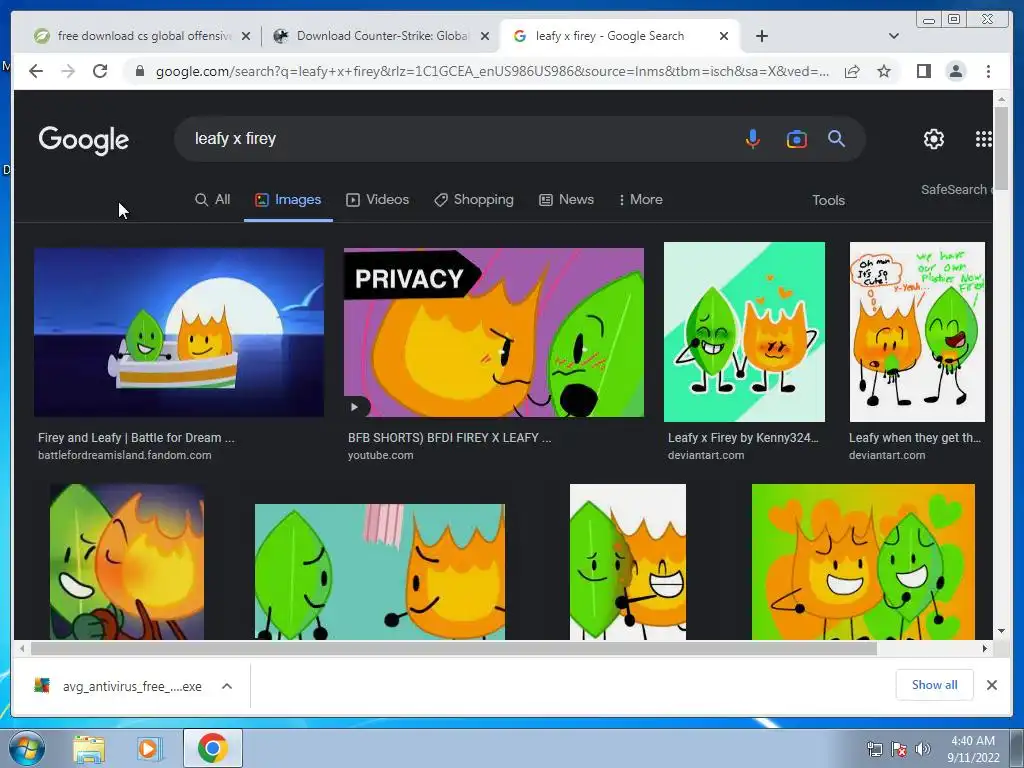Open Kenny324 teal Leafy x Firey thumbnail
Viewport: 1024px width, 768px height.
click(x=744, y=332)
